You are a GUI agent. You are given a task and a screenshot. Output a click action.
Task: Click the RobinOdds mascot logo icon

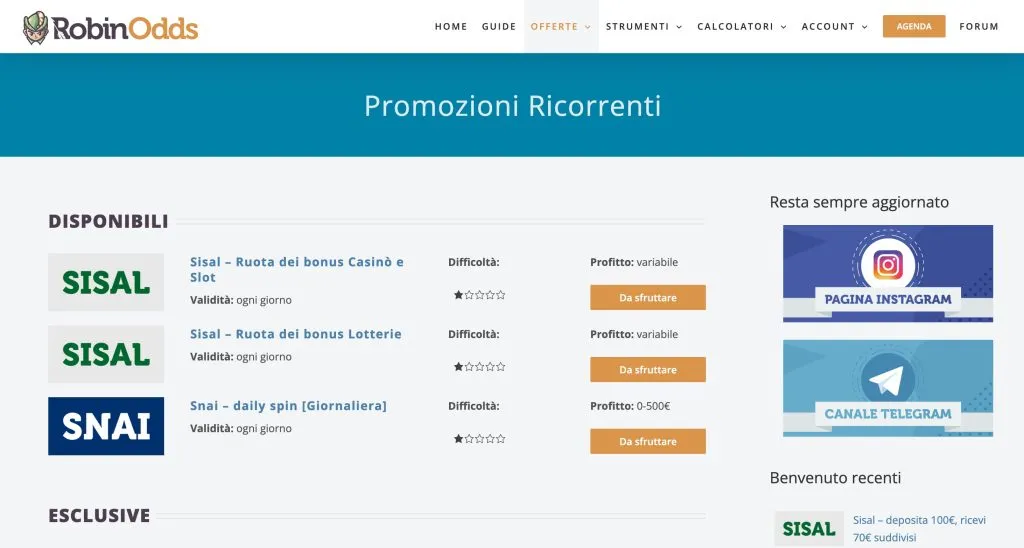coord(36,27)
